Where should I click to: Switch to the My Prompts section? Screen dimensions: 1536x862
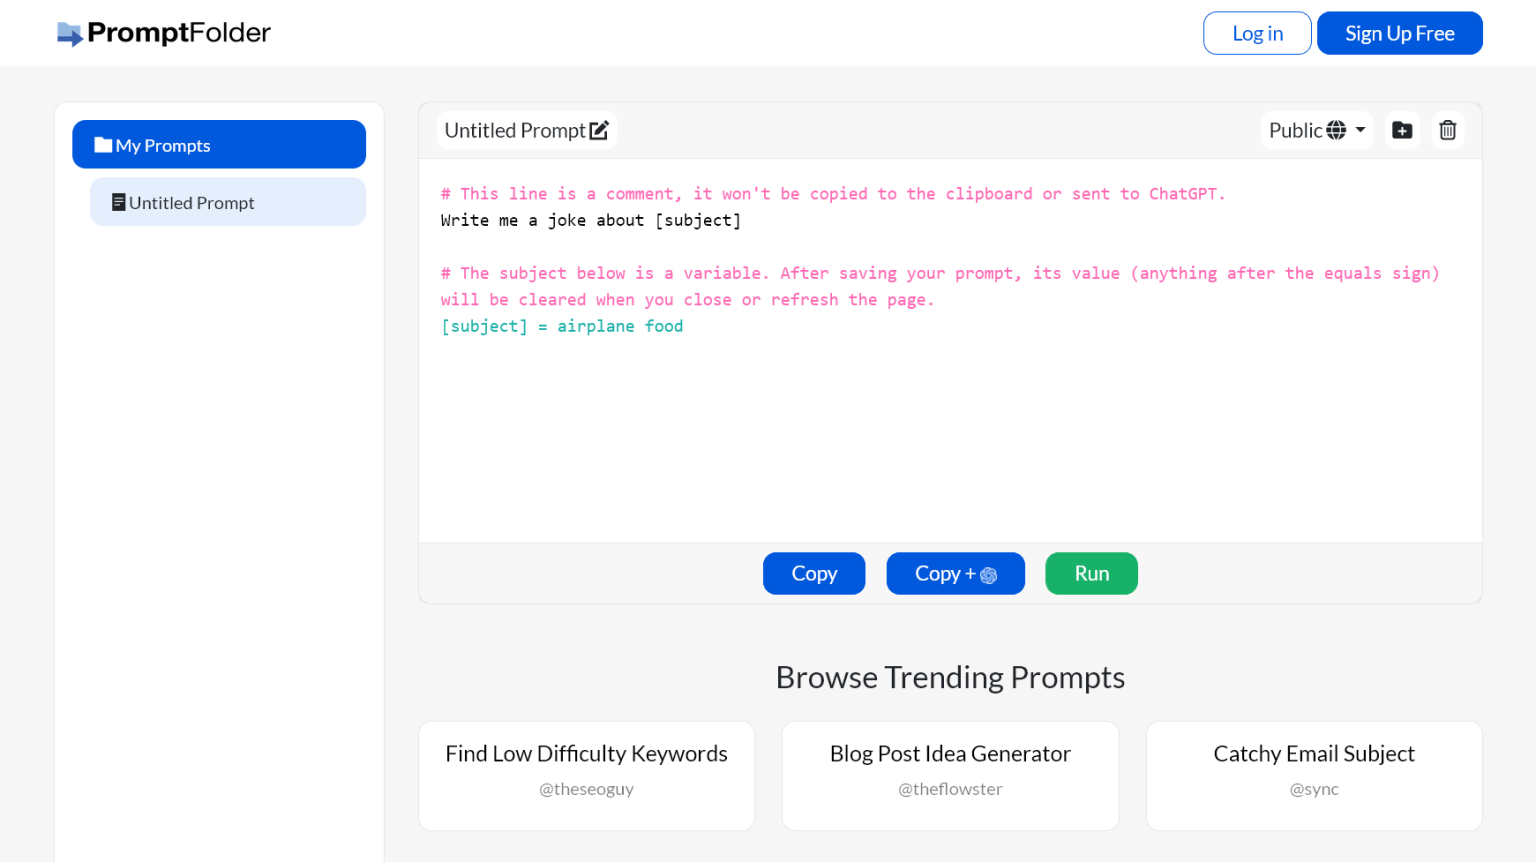point(218,144)
